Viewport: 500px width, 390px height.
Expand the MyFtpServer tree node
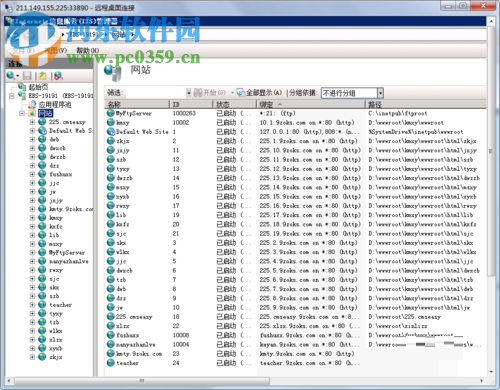click(32, 252)
